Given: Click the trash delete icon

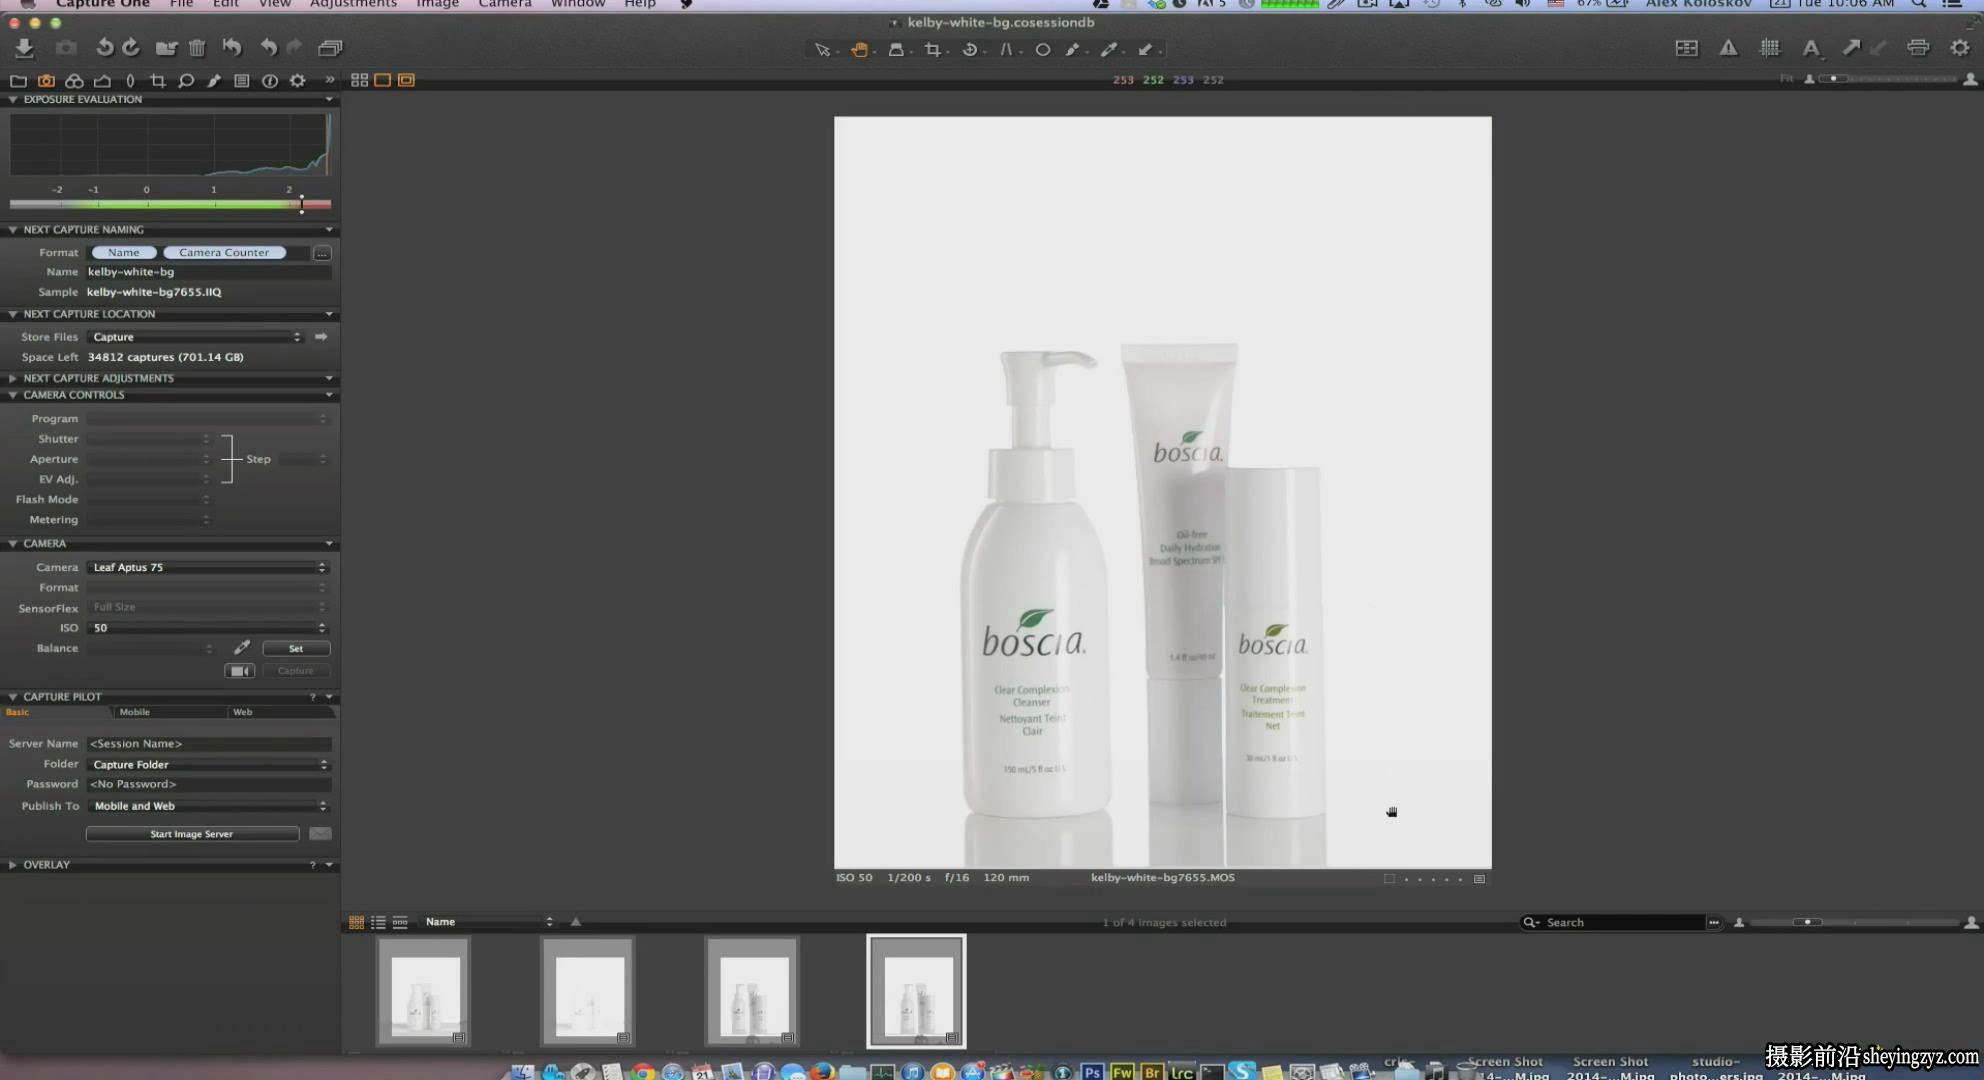Looking at the screenshot, I should click(197, 48).
